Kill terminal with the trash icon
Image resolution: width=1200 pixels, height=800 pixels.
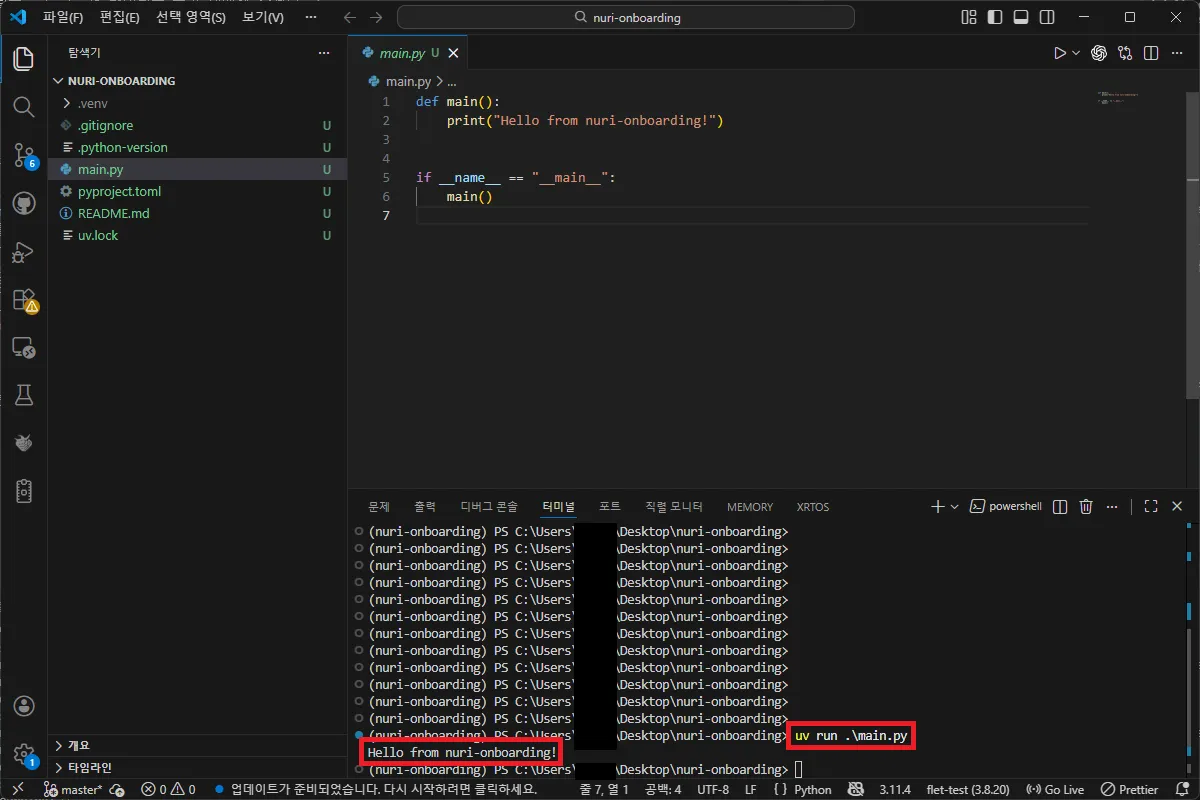click(x=1086, y=507)
